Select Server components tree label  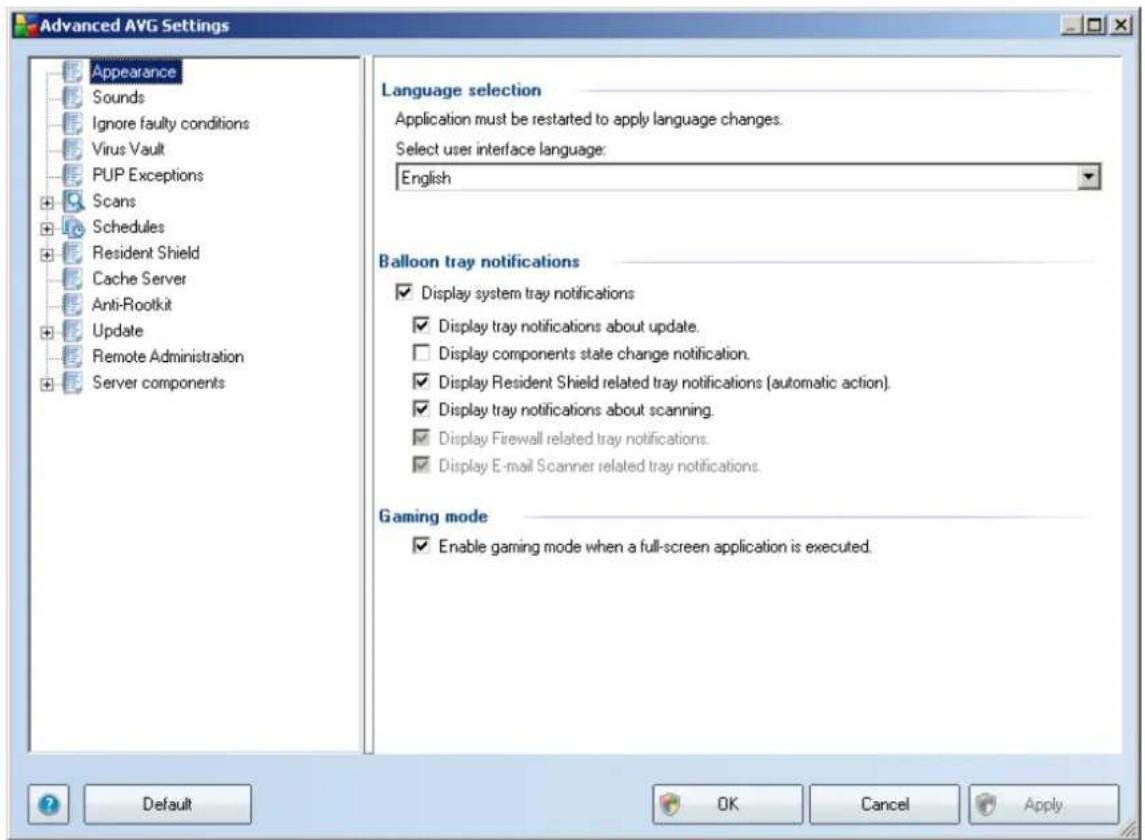(x=158, y=383)
